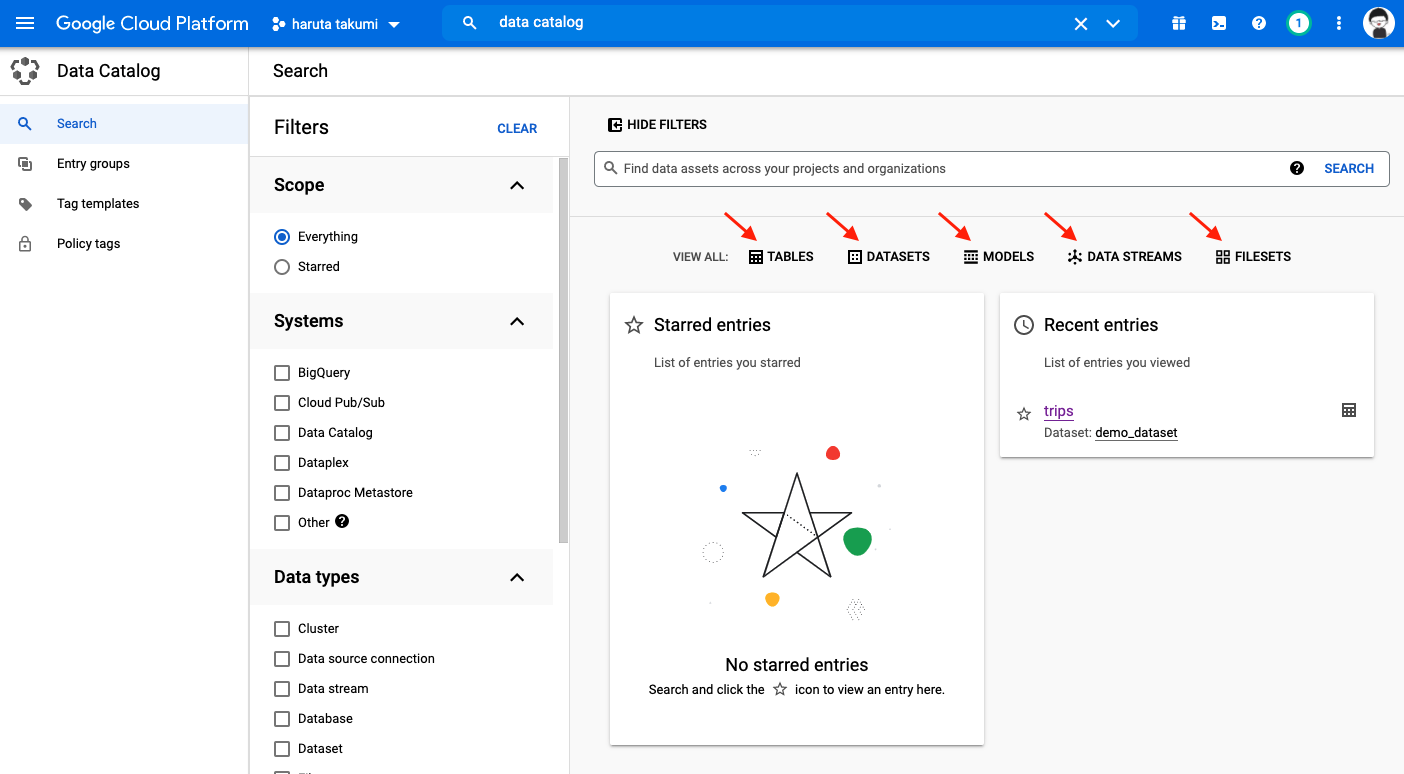Enable the BigQuery system filter
This screenshot has height=774, width=1404.
(281, 372)
